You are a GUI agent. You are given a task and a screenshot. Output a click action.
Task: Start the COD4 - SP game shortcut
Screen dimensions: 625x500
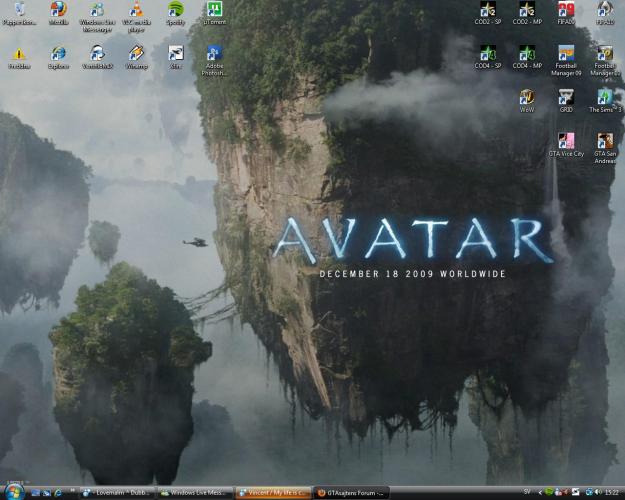point(488,57)
